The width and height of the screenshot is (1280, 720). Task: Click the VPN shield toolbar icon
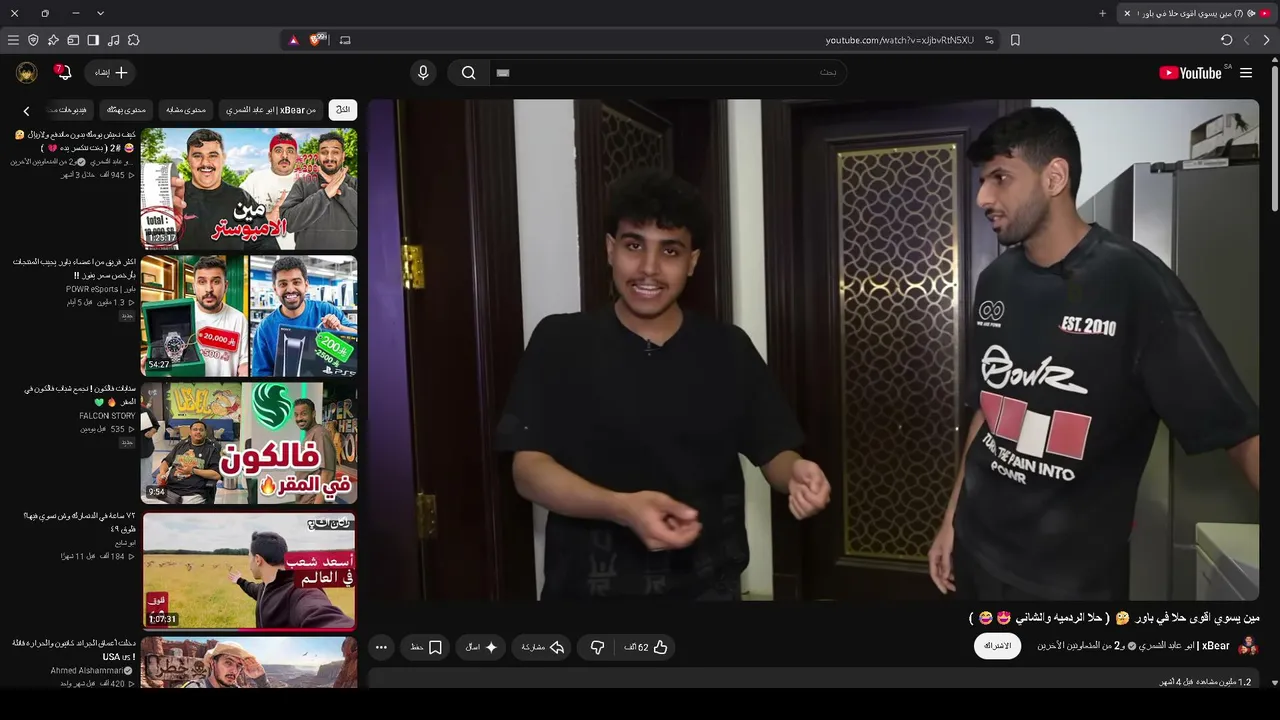coord(33,40)
